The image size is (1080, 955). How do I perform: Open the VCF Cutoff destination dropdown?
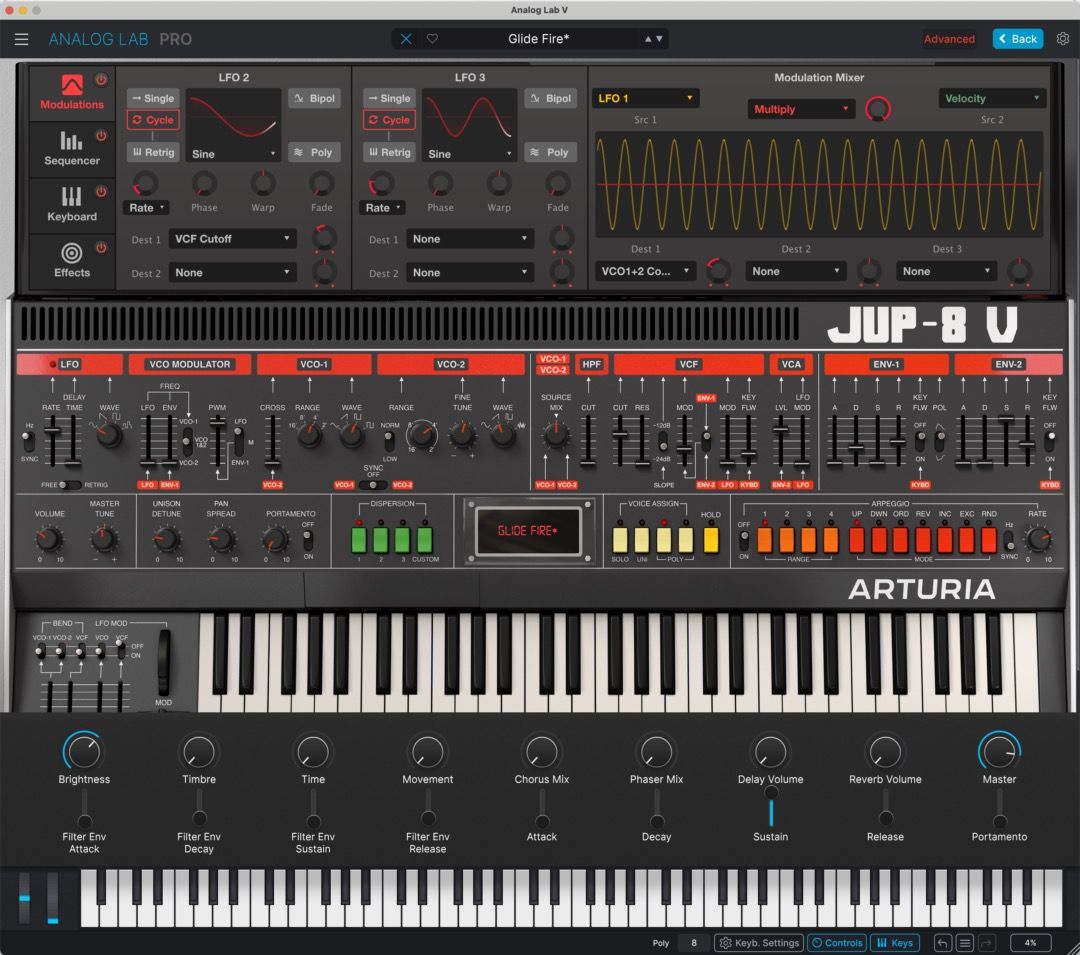click(232, 239)
